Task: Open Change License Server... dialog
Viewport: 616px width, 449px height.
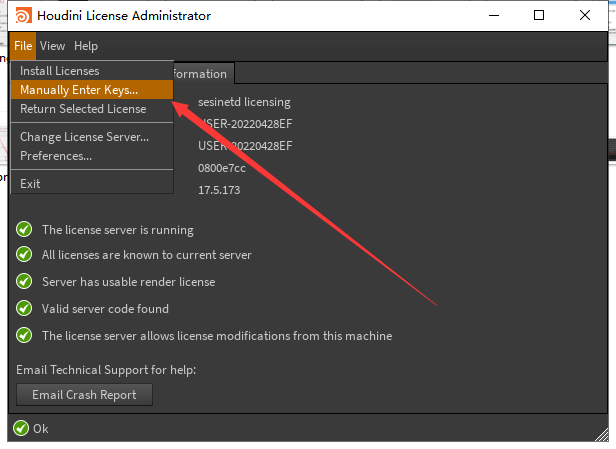Action: tap(92, 137)
